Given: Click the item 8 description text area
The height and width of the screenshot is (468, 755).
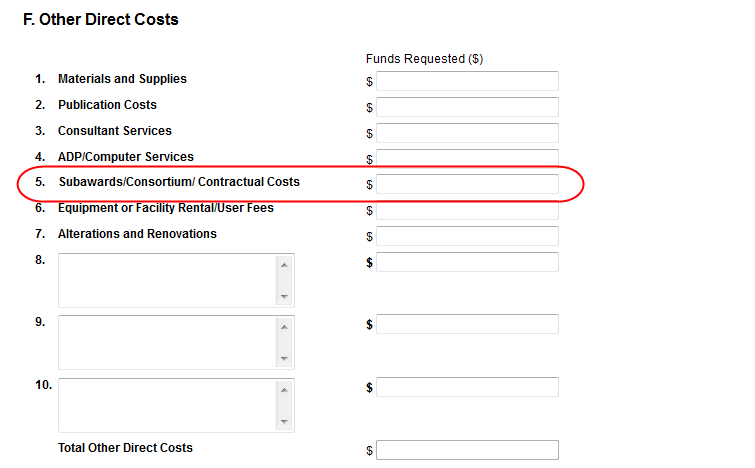Looking at the screenshot, I should 167,280.
